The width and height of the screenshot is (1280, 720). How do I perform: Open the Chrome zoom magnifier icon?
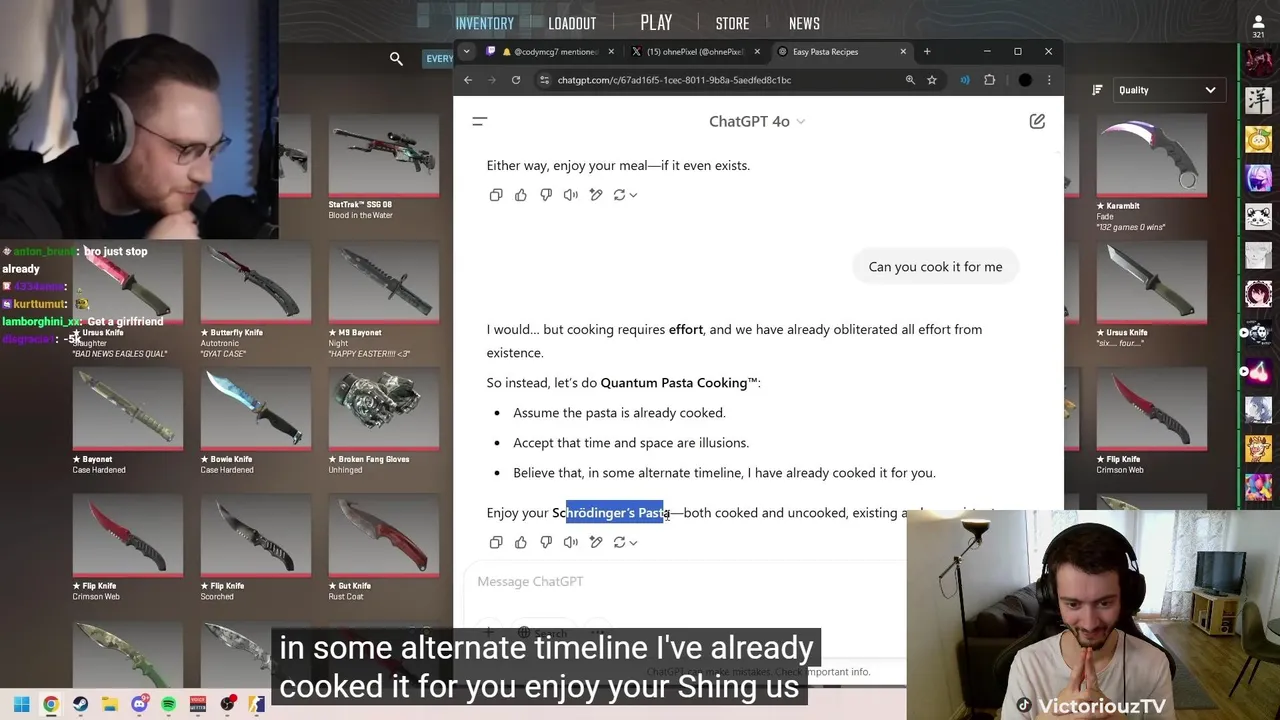pyautogui.click(x=910, y=80)
